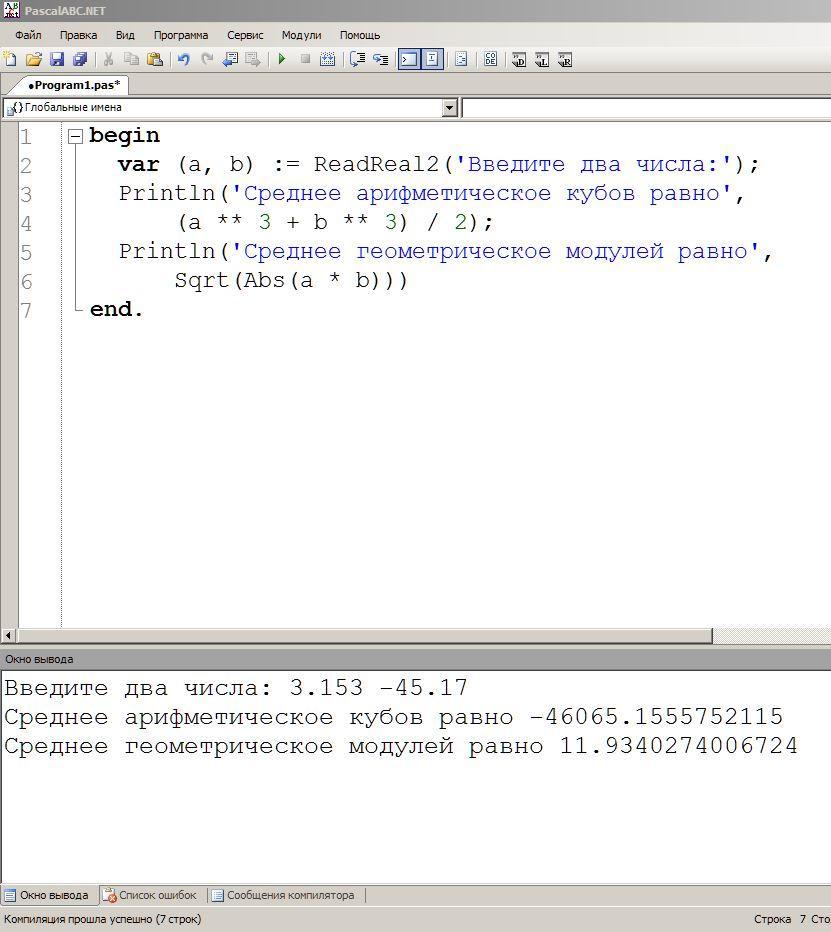Select the Program1.pas tab
Image resolution: width=831 pixels, height=932 pixels.
pyautogui.click(x=74, y=85)
